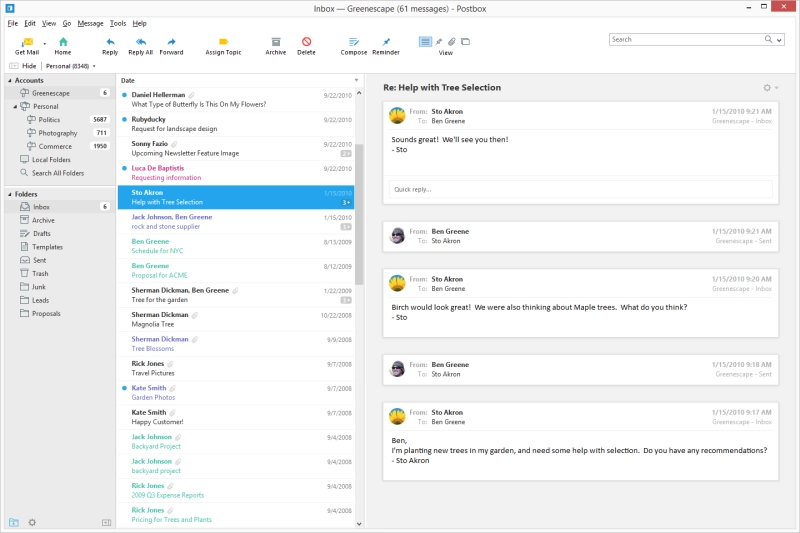Open the View menu
The height and width of the screenshot is (533, 800).
click(x=49, y=23)
